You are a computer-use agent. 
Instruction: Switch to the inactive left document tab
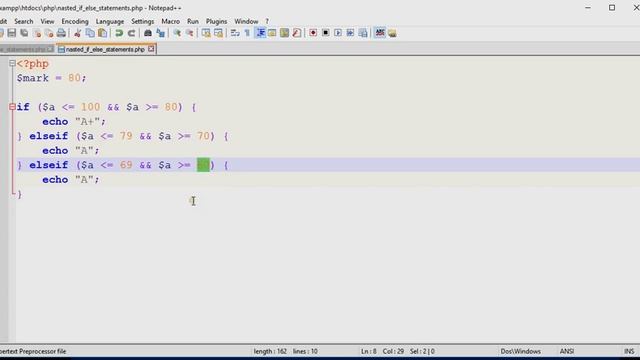click(x=24, y=49)
